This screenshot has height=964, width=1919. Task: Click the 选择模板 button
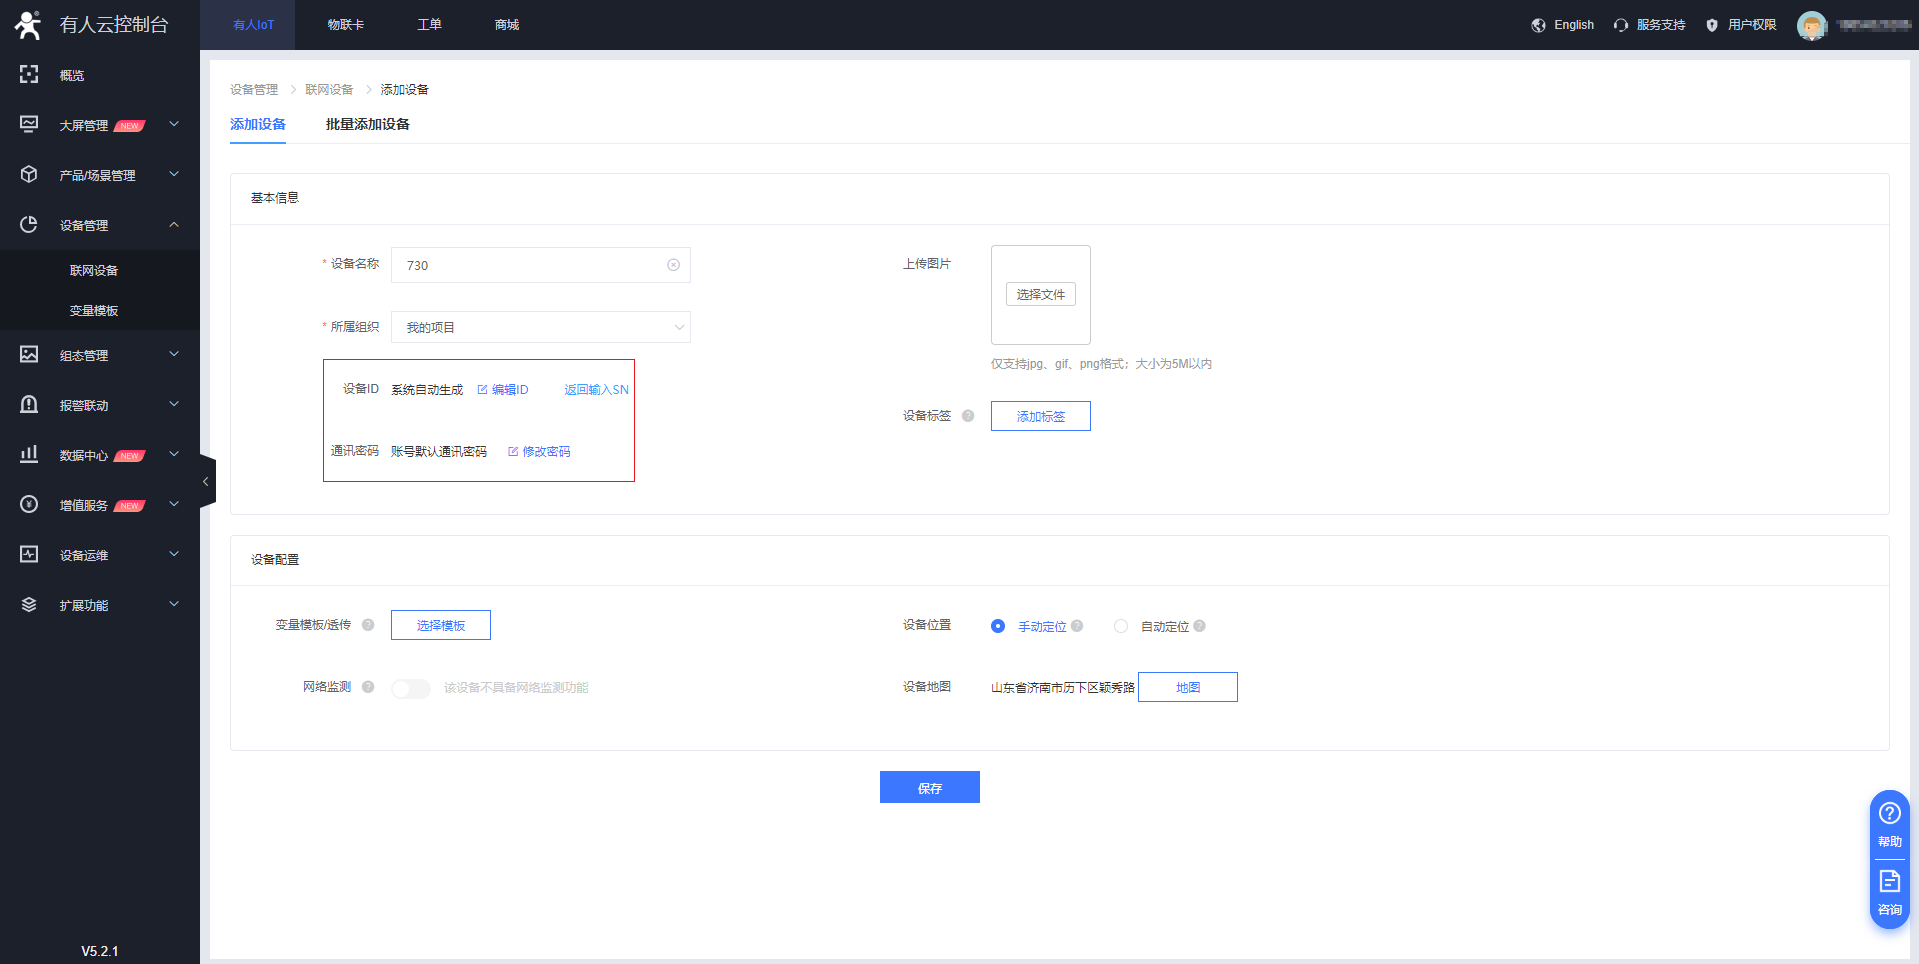(440, 625)
